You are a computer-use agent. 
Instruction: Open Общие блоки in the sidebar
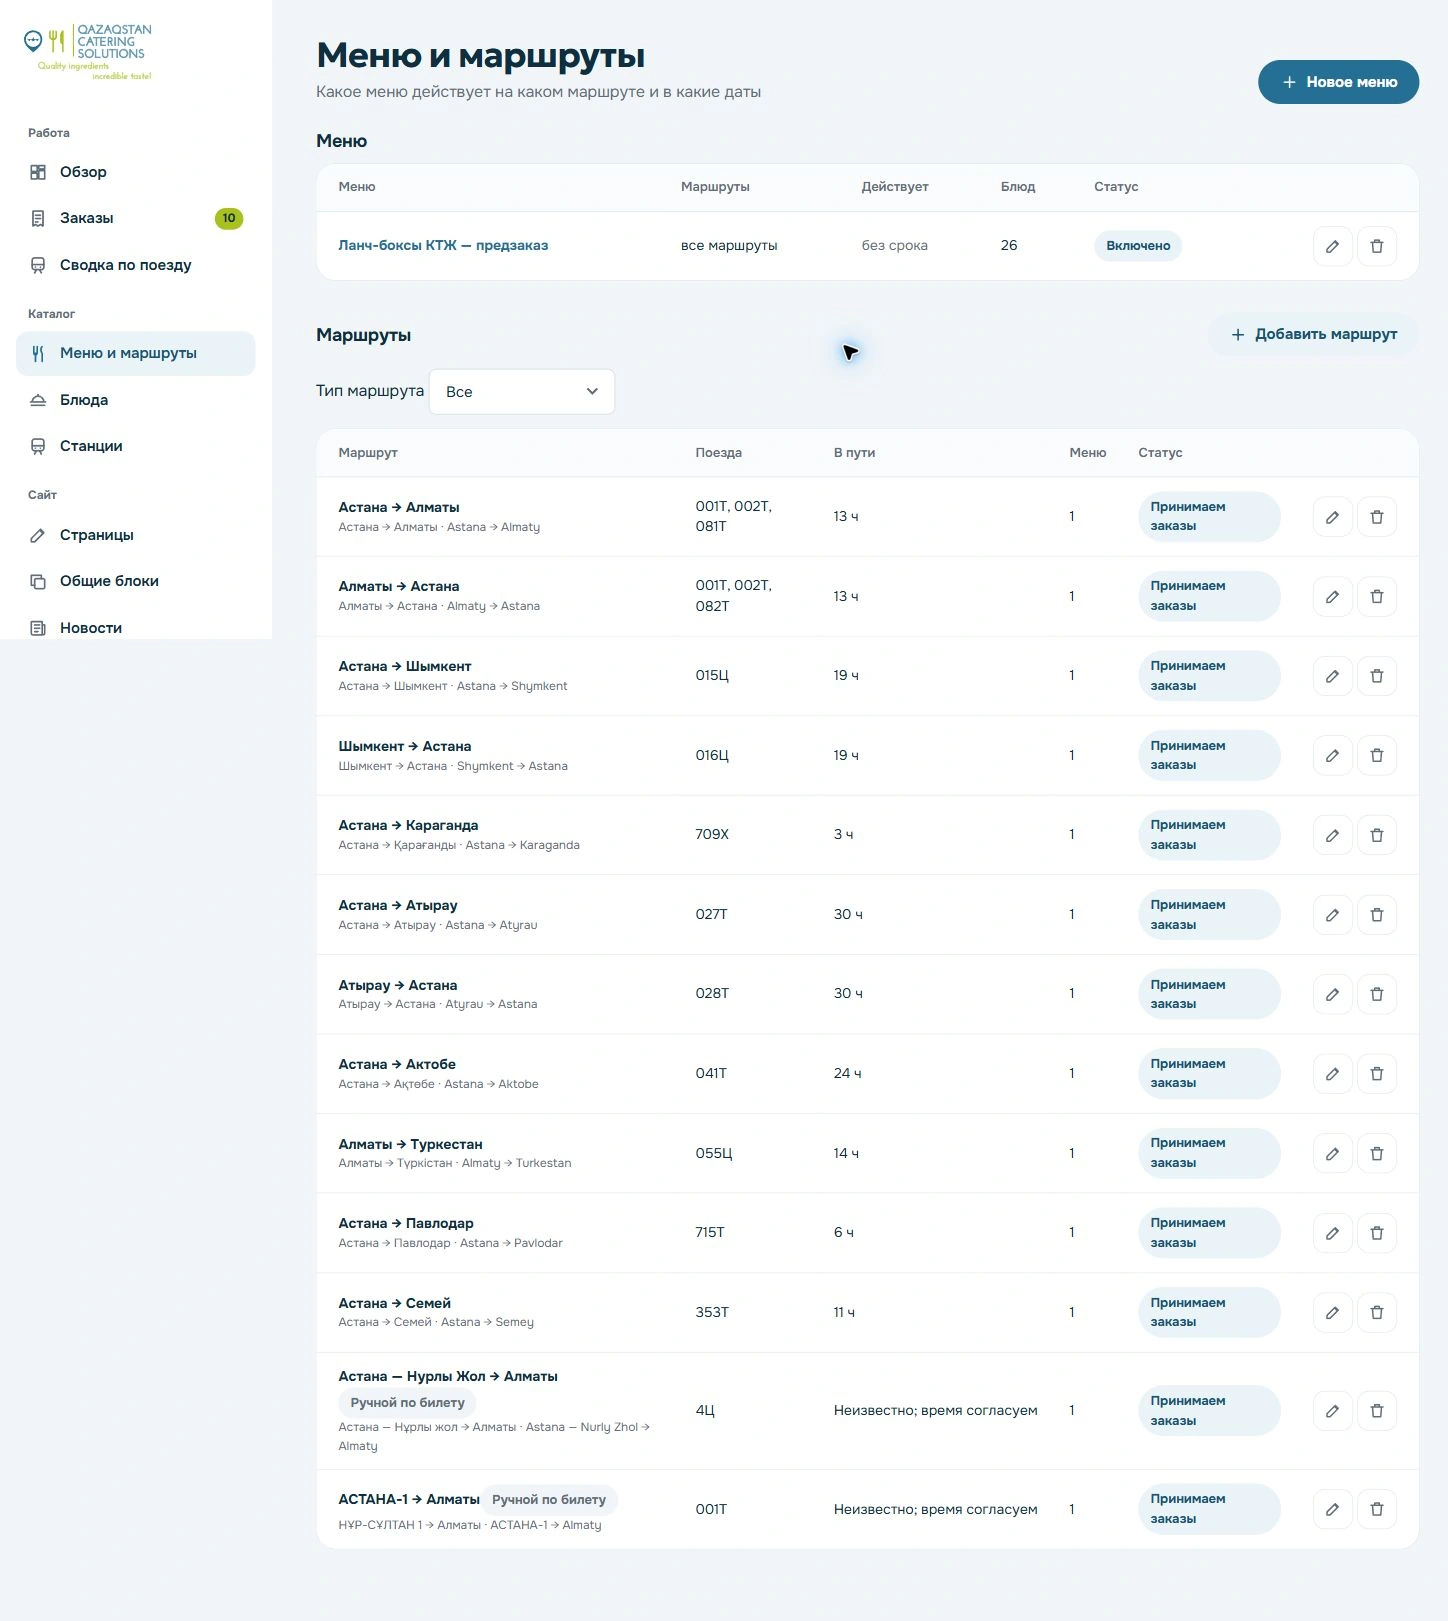click(x=136, y=581)
